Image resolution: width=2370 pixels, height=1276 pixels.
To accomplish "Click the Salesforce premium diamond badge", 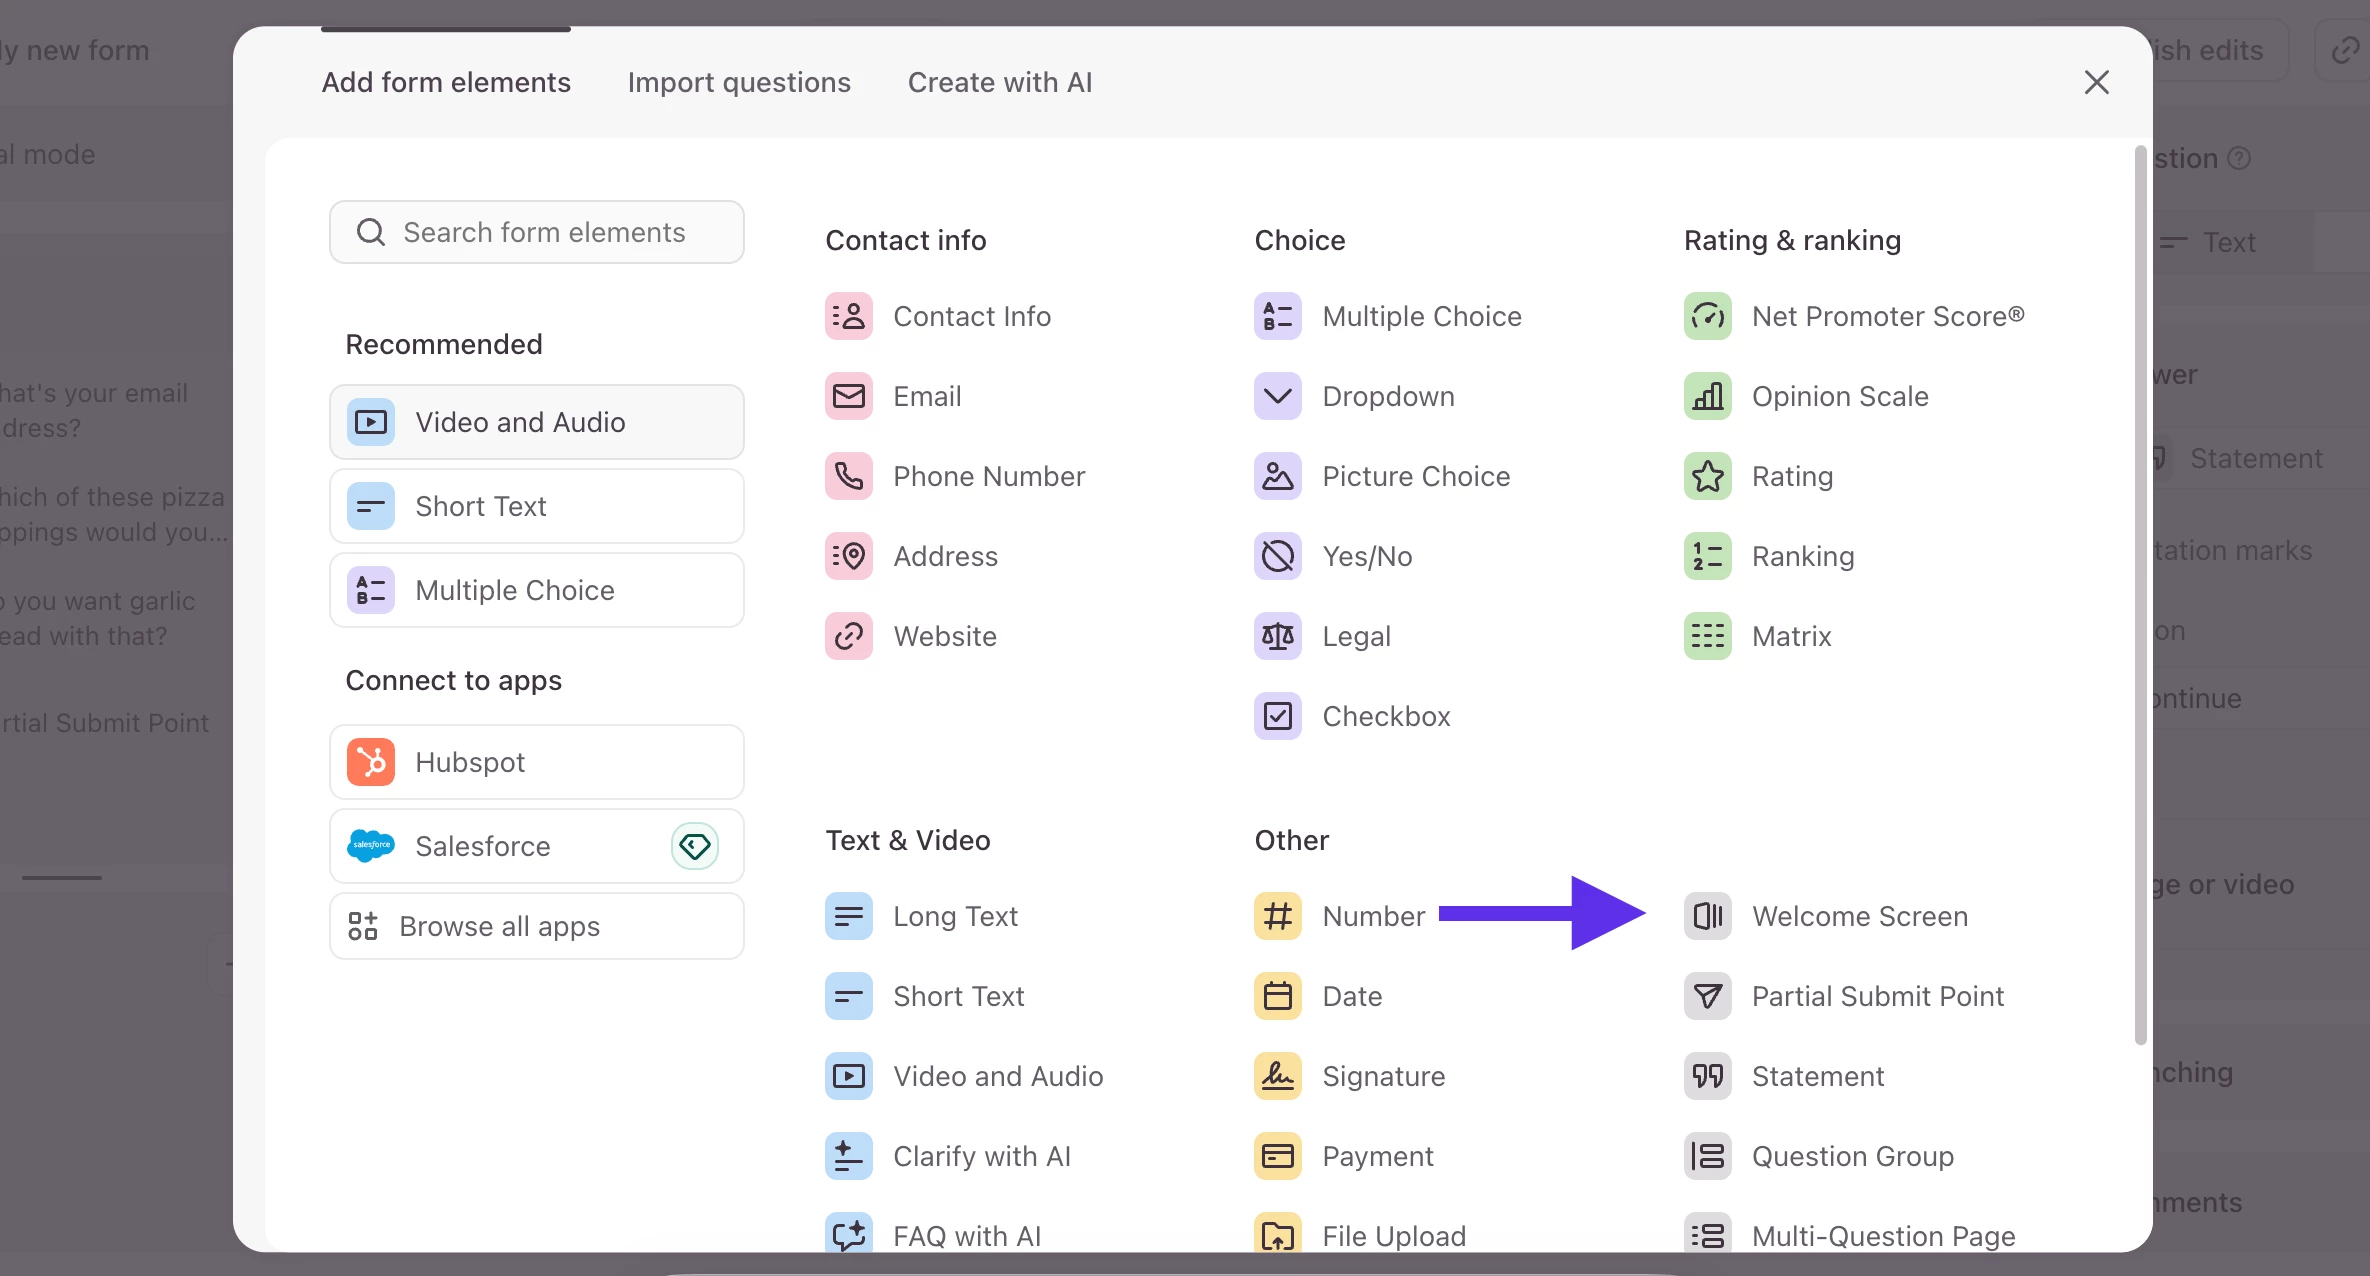I will pos(694,846).
